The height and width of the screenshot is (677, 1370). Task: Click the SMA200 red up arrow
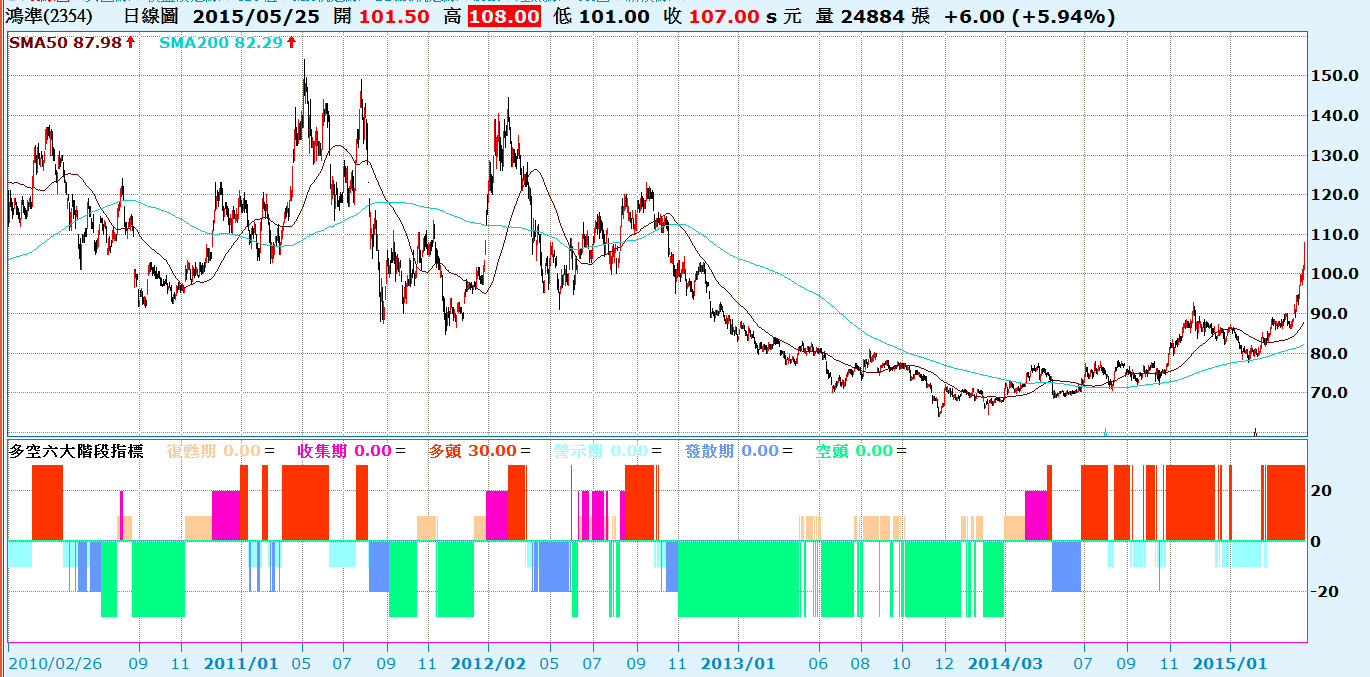tap(291, 42)
